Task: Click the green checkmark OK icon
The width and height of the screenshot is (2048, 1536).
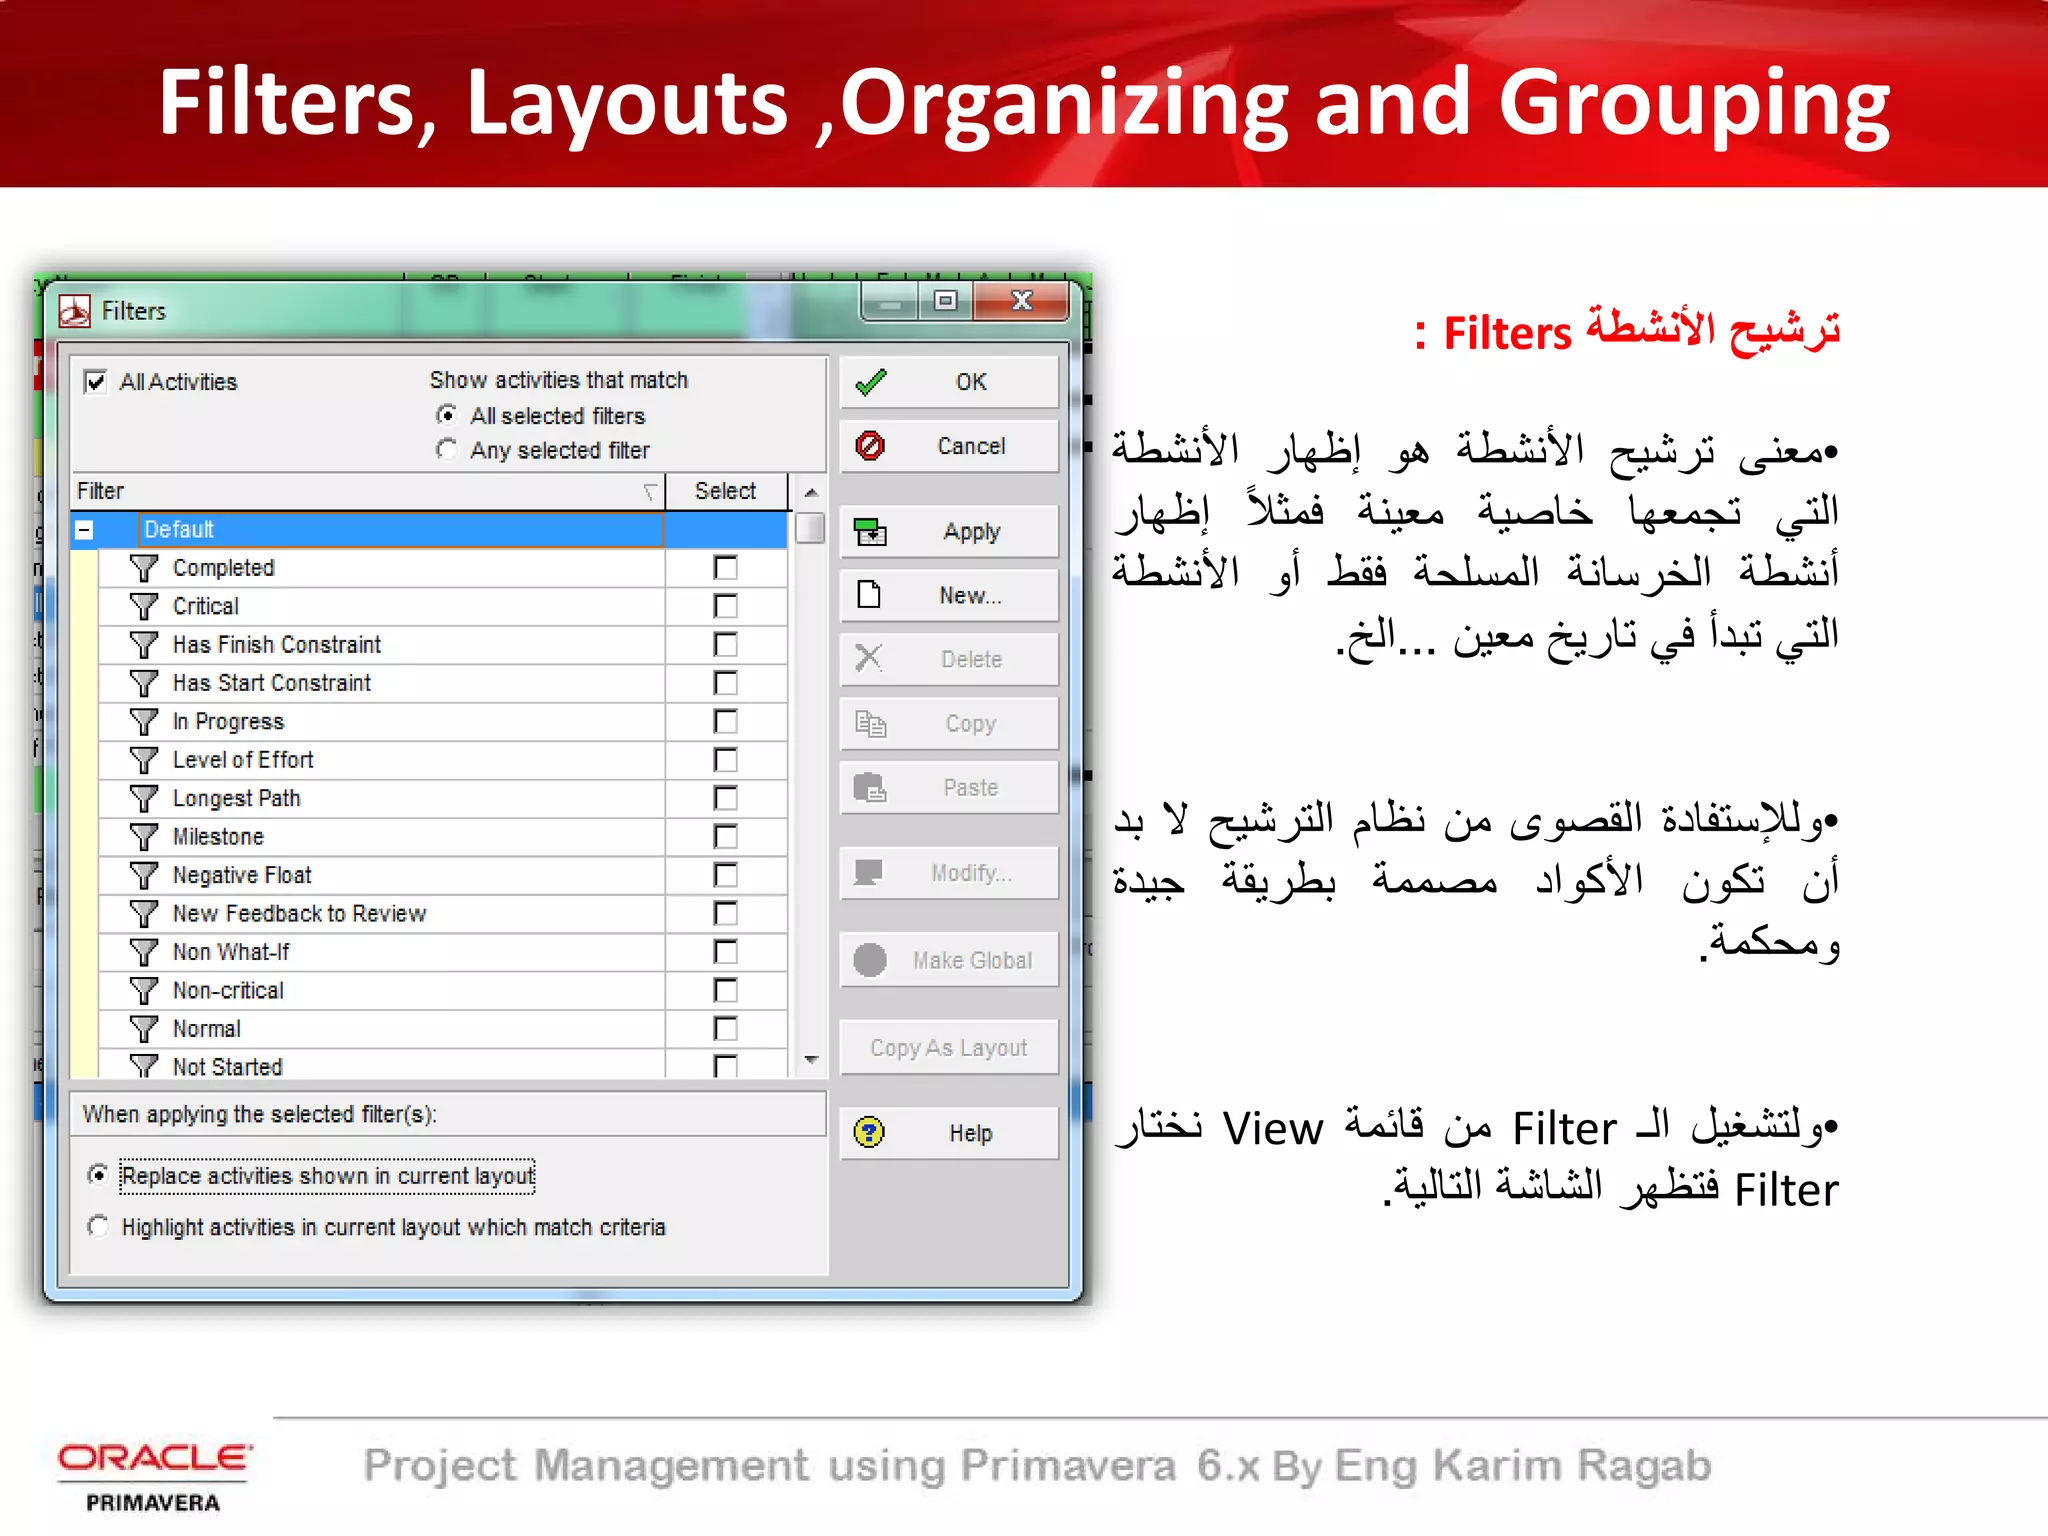Action: (871, 382)
